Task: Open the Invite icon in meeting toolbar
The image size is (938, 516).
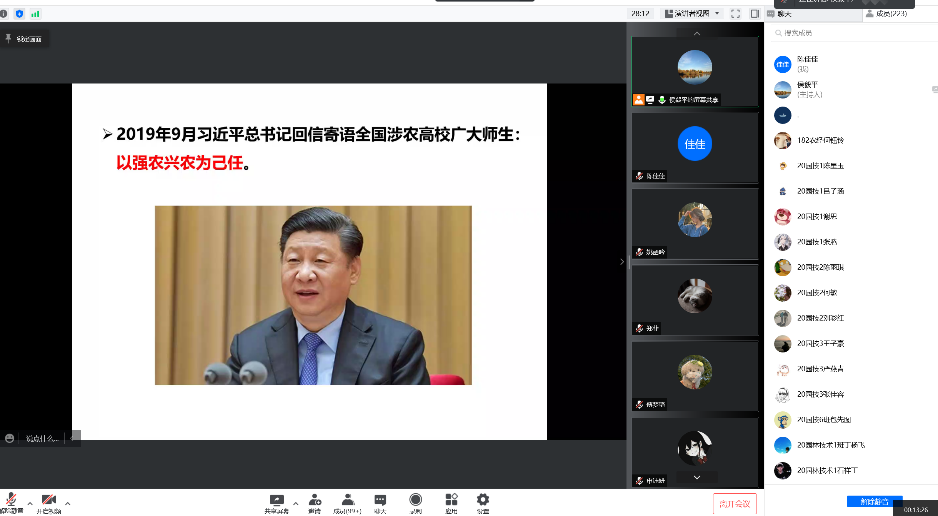Action: 314,500
